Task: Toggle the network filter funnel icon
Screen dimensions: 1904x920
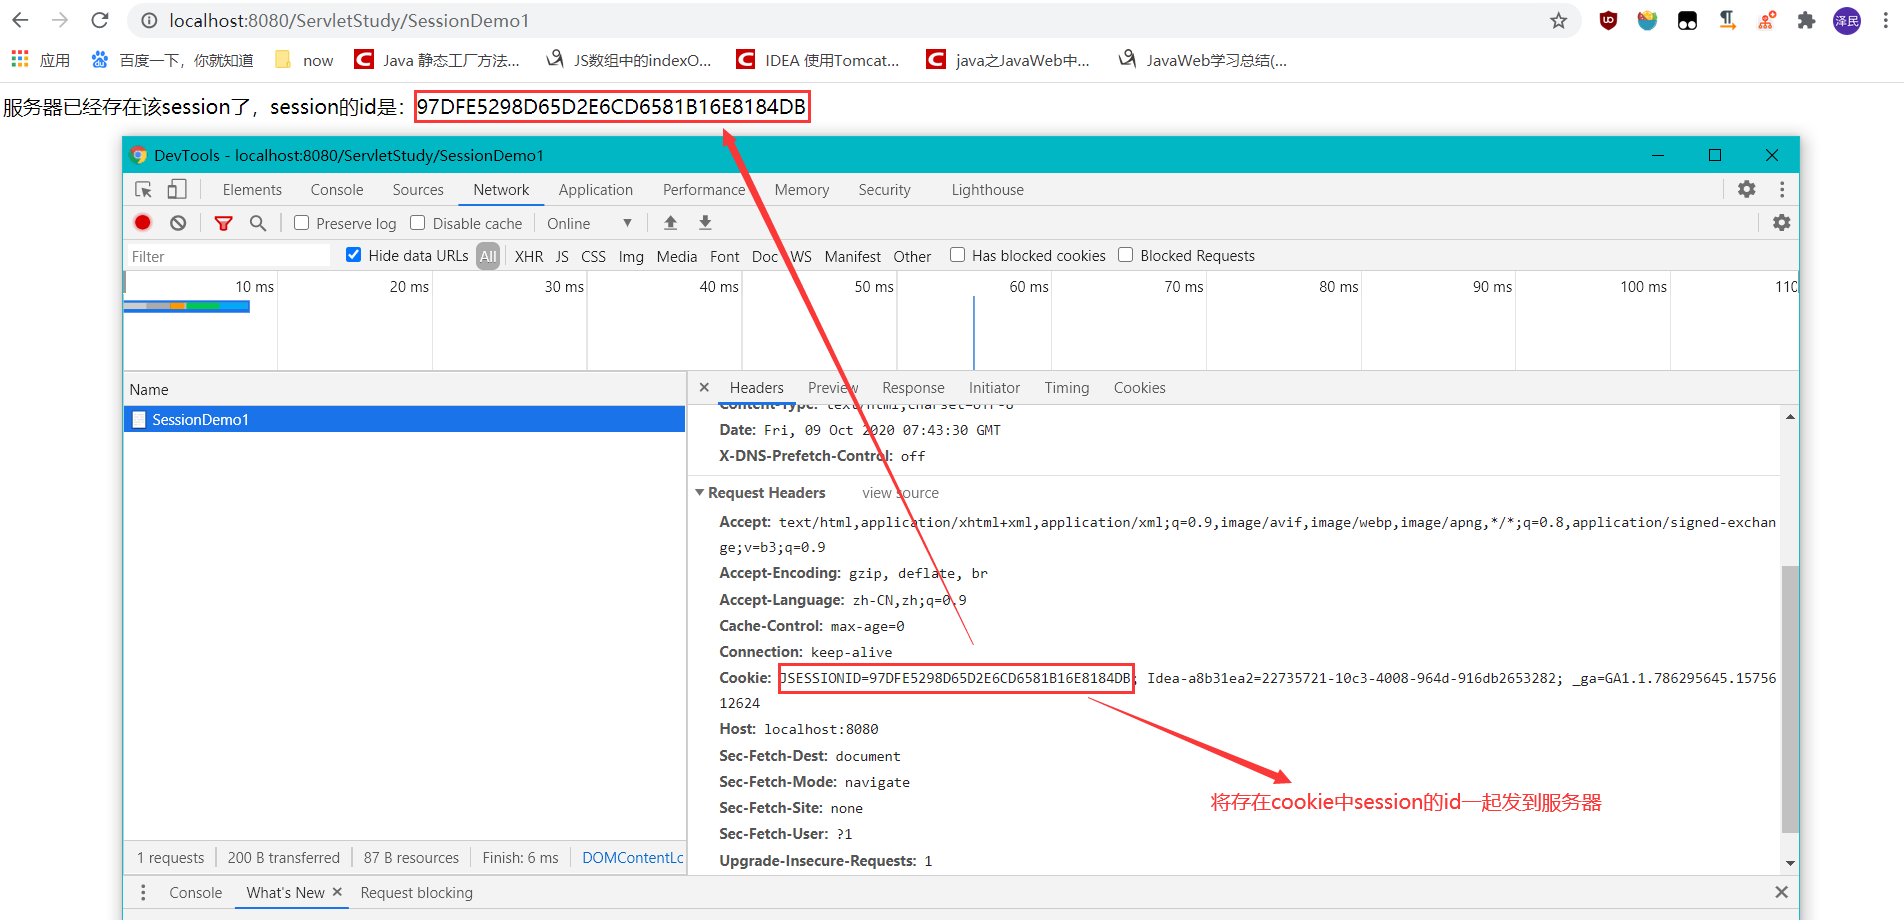Action: click(224, 223)
